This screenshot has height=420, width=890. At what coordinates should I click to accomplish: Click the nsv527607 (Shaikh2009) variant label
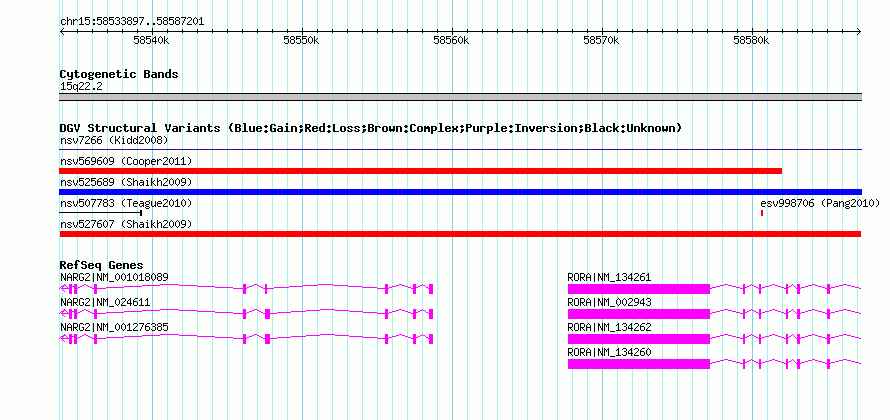126,224
